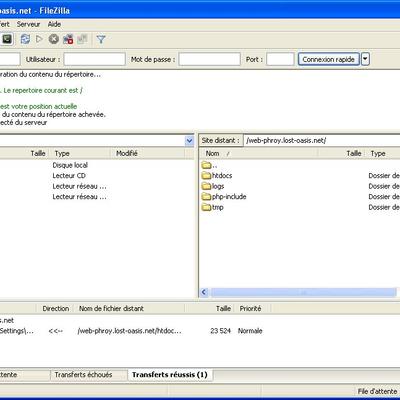Click Nom de fichier distant column header
This screenshot has width=400, height=400.
130,309
